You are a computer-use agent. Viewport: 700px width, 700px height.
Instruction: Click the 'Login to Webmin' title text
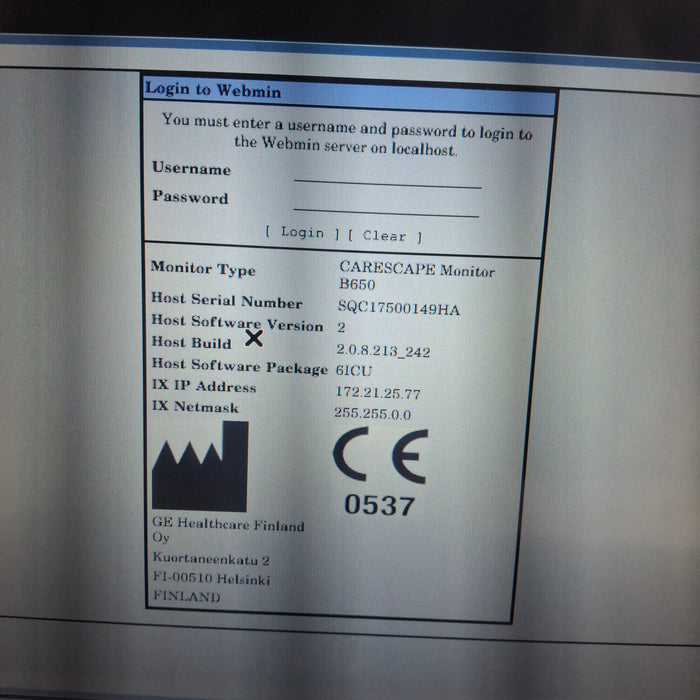(213, 90)
